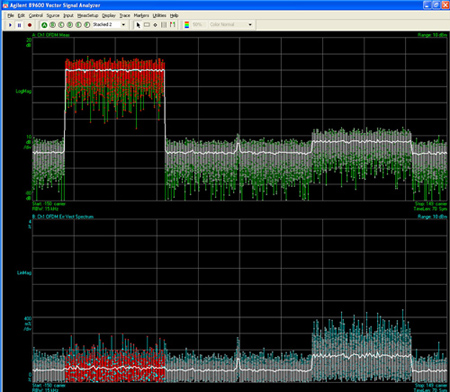Open the Markers menu
This screenshot has height=392, width=450.
click(x=141, y=15)
